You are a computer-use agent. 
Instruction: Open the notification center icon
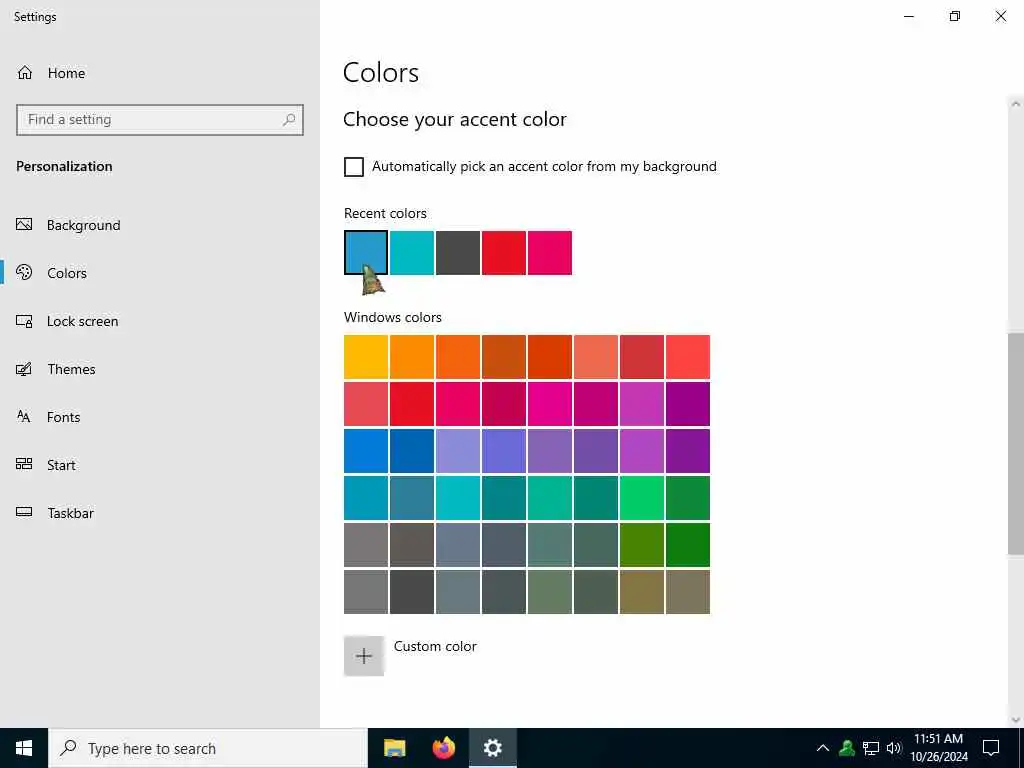pyautogui.click(x=991, y=748)
